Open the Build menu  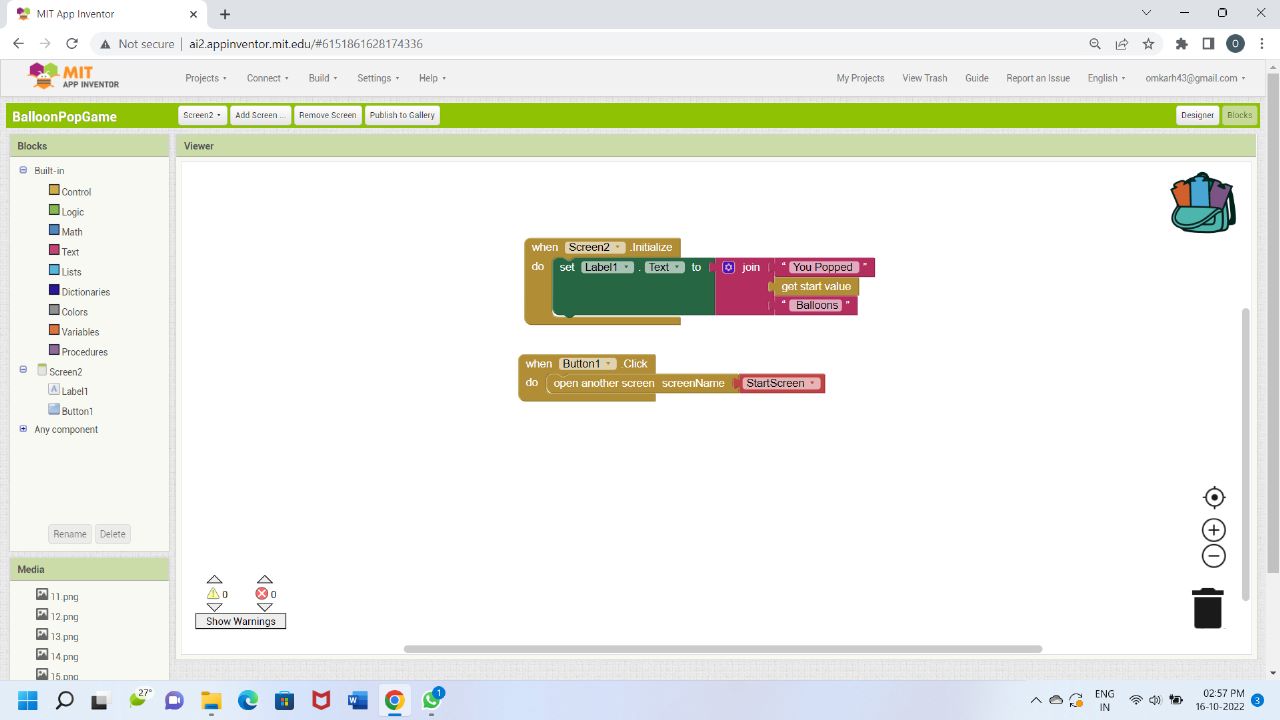[x=322, y=78]
